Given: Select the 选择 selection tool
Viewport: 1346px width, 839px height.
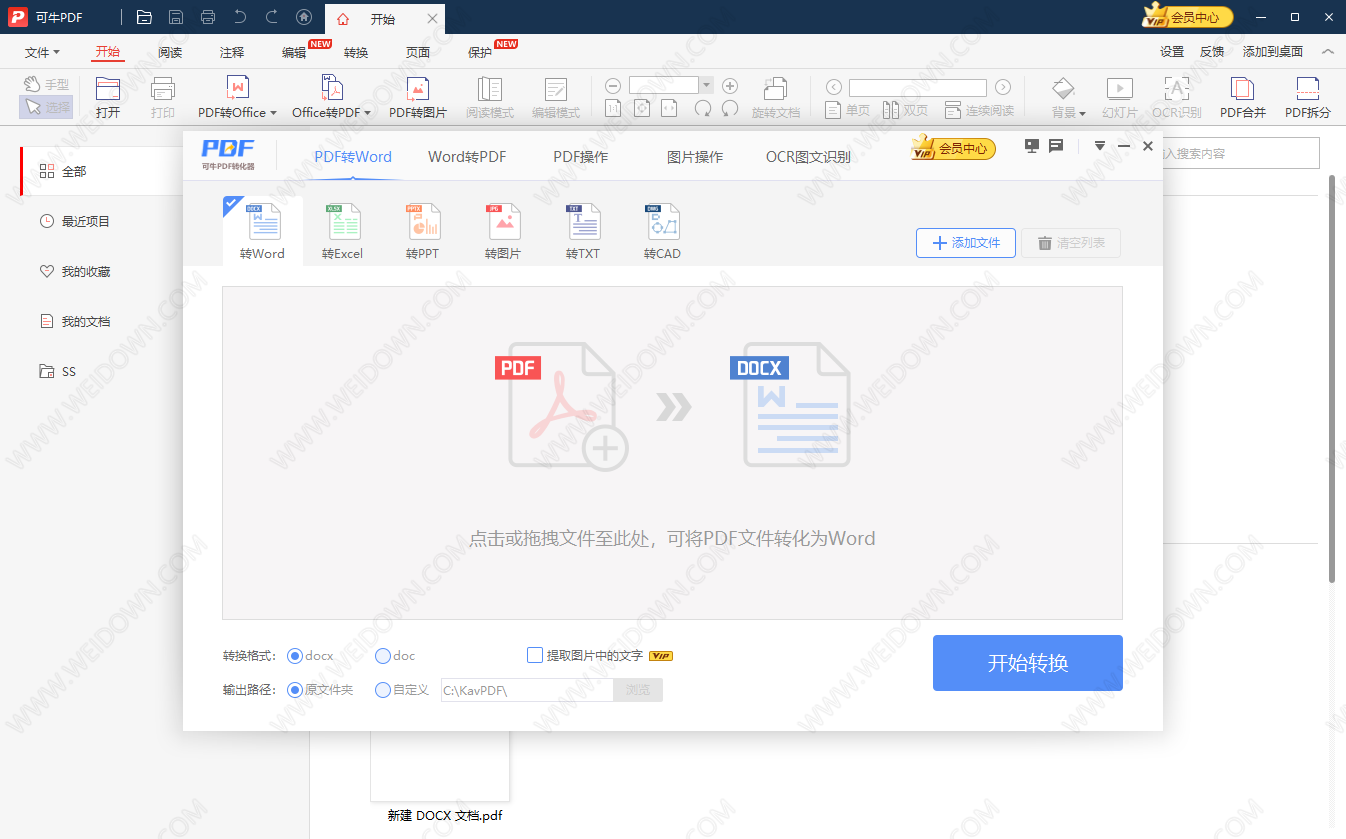Looking at the screenshot, I should click(47, 107).
